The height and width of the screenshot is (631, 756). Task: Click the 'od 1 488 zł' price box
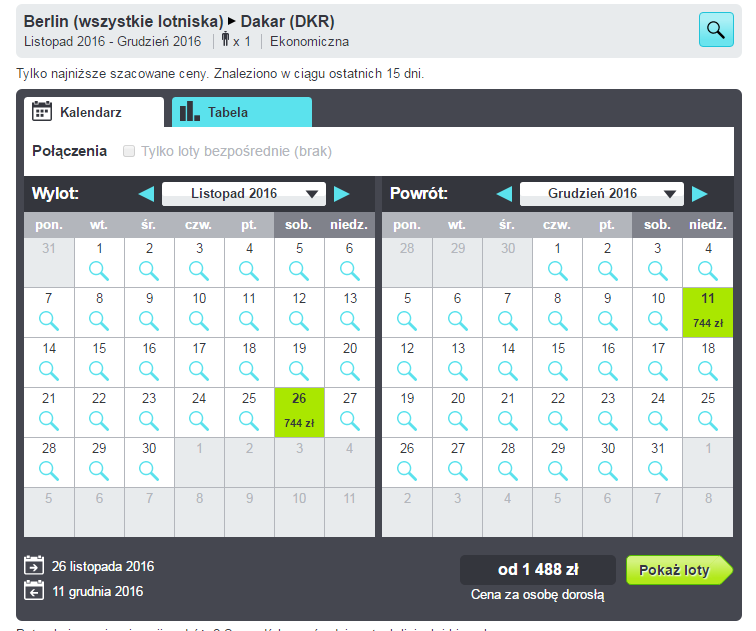[538, 570]
